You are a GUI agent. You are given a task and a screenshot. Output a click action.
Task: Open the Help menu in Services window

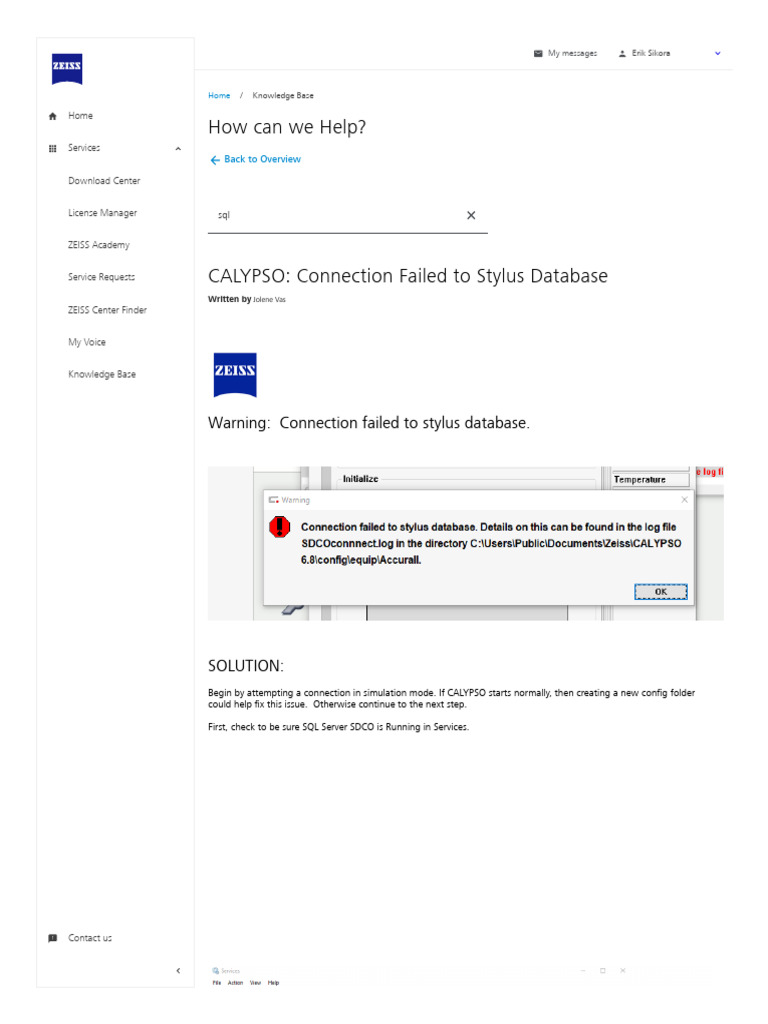(x=274, y=984)
